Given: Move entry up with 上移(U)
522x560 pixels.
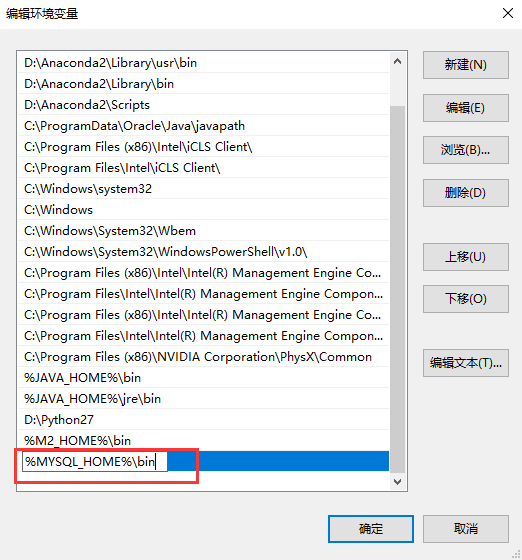Looking at the screenshot, I should tap(466, 257).
